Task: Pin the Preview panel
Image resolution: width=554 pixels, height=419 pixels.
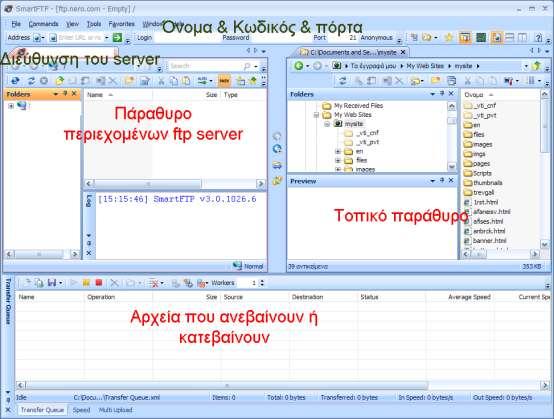Action: coord(442,180)
